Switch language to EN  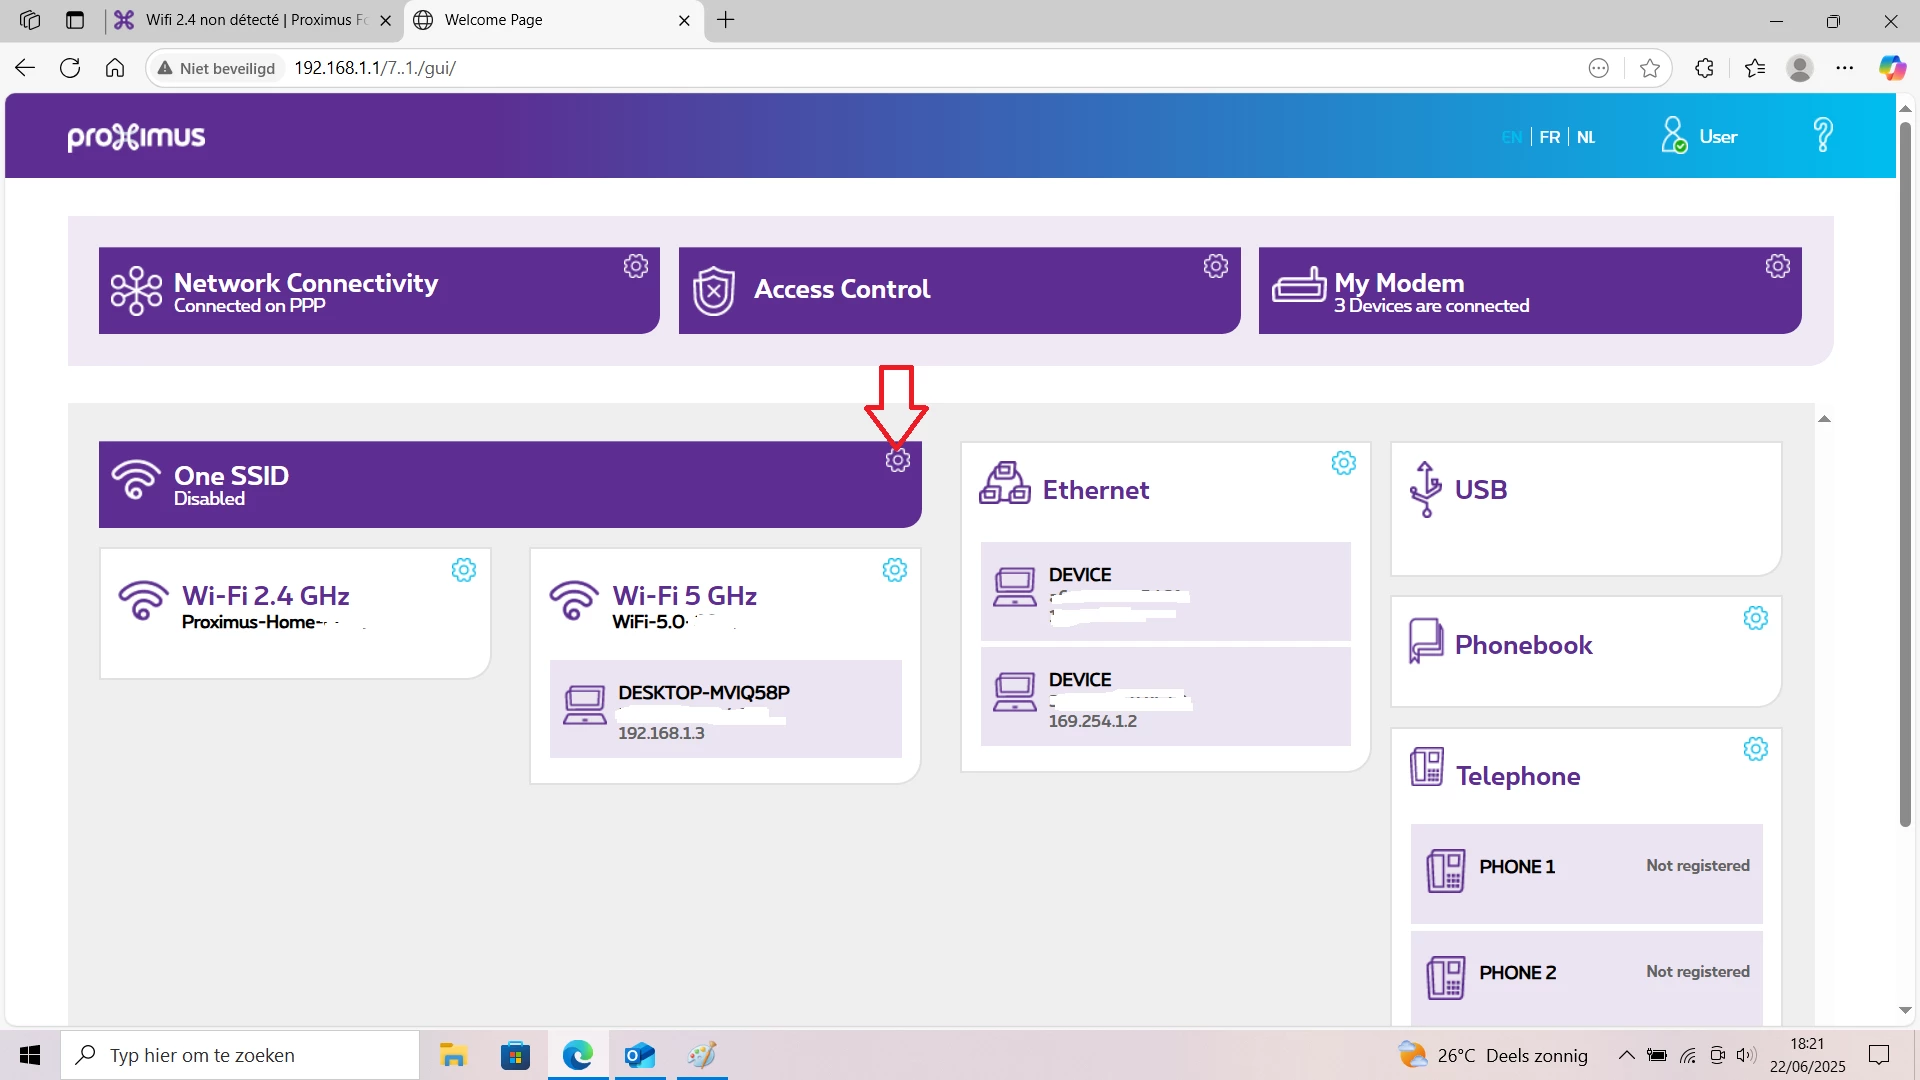point(1512,137)
